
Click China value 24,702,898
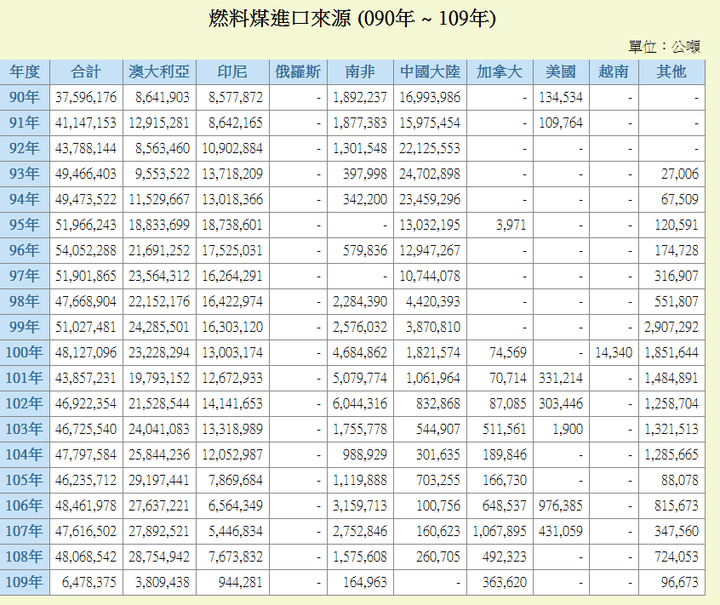[429, 174]
